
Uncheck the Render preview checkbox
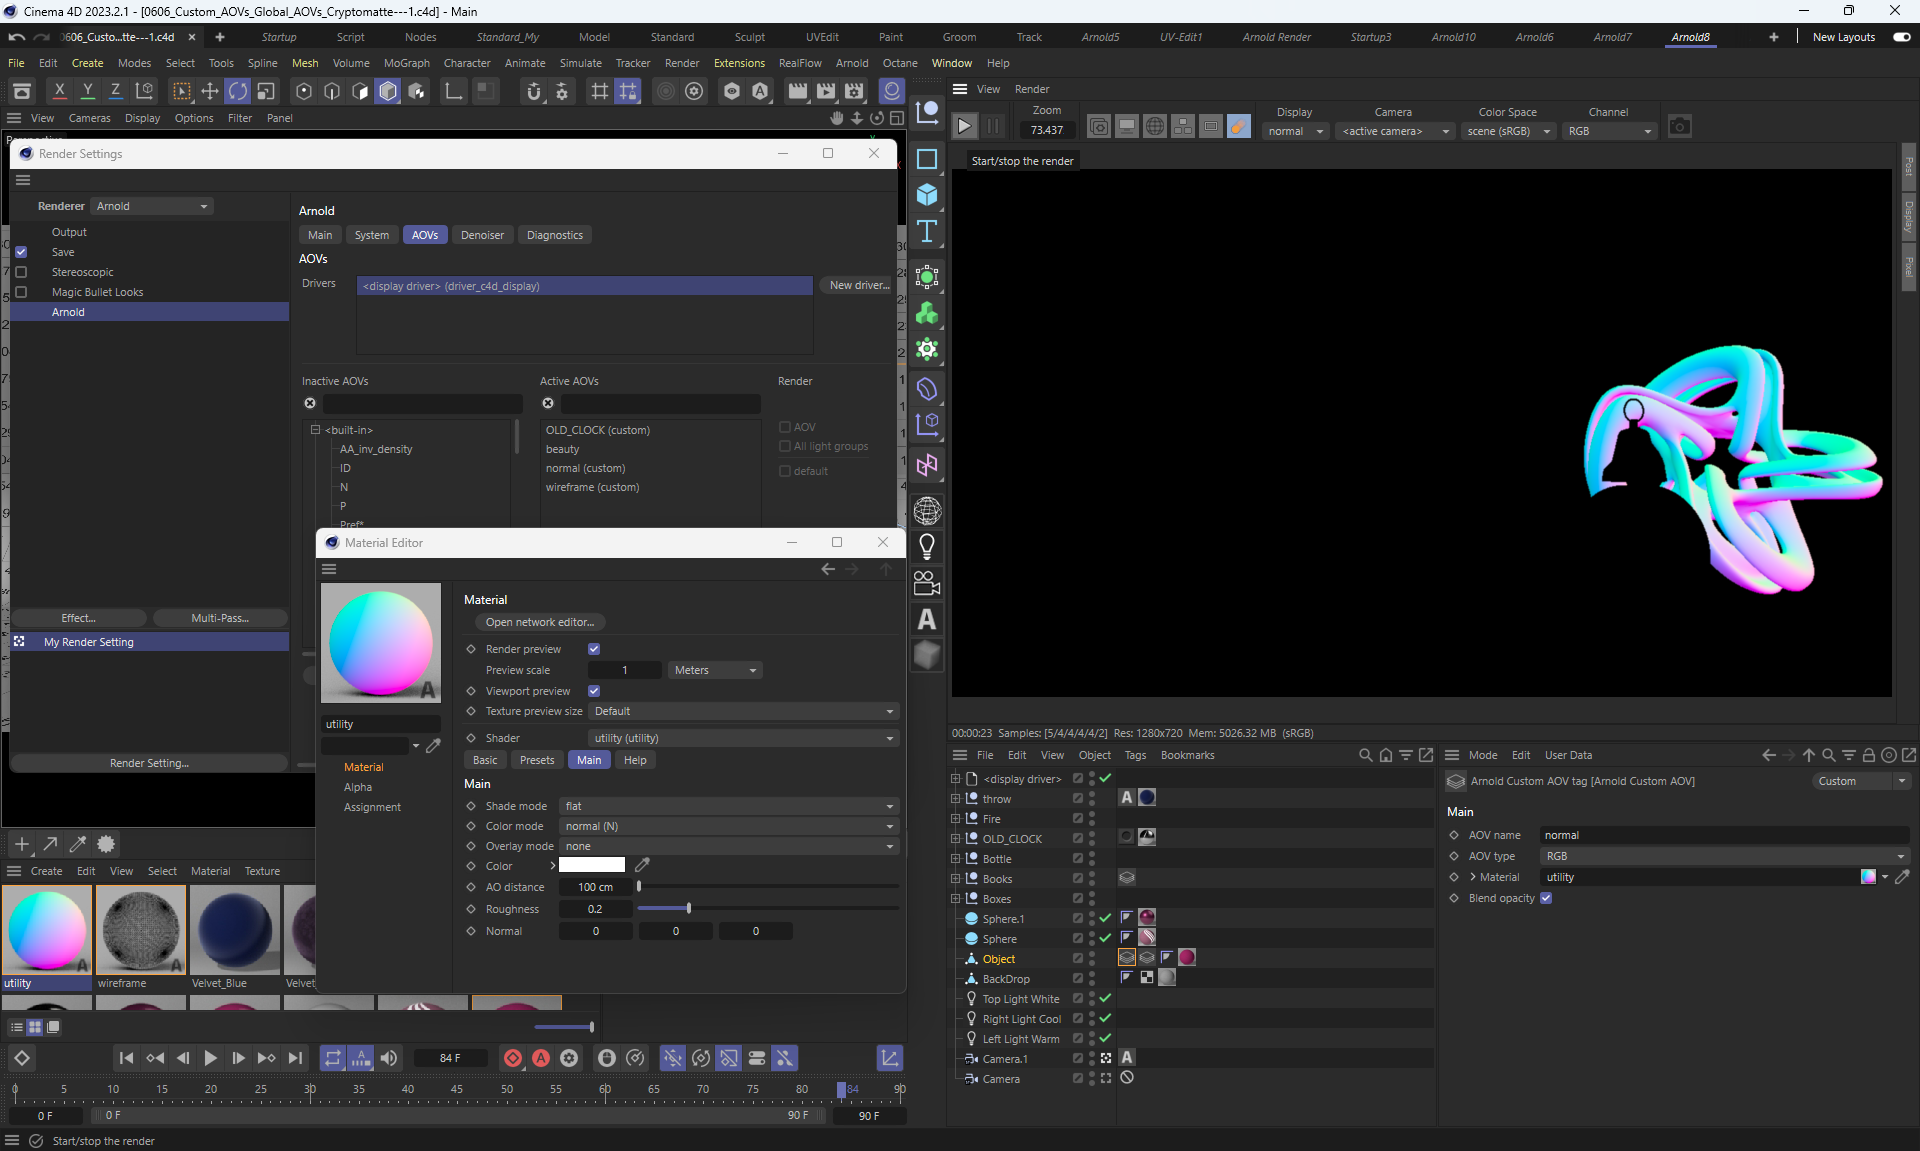[594, 649]
